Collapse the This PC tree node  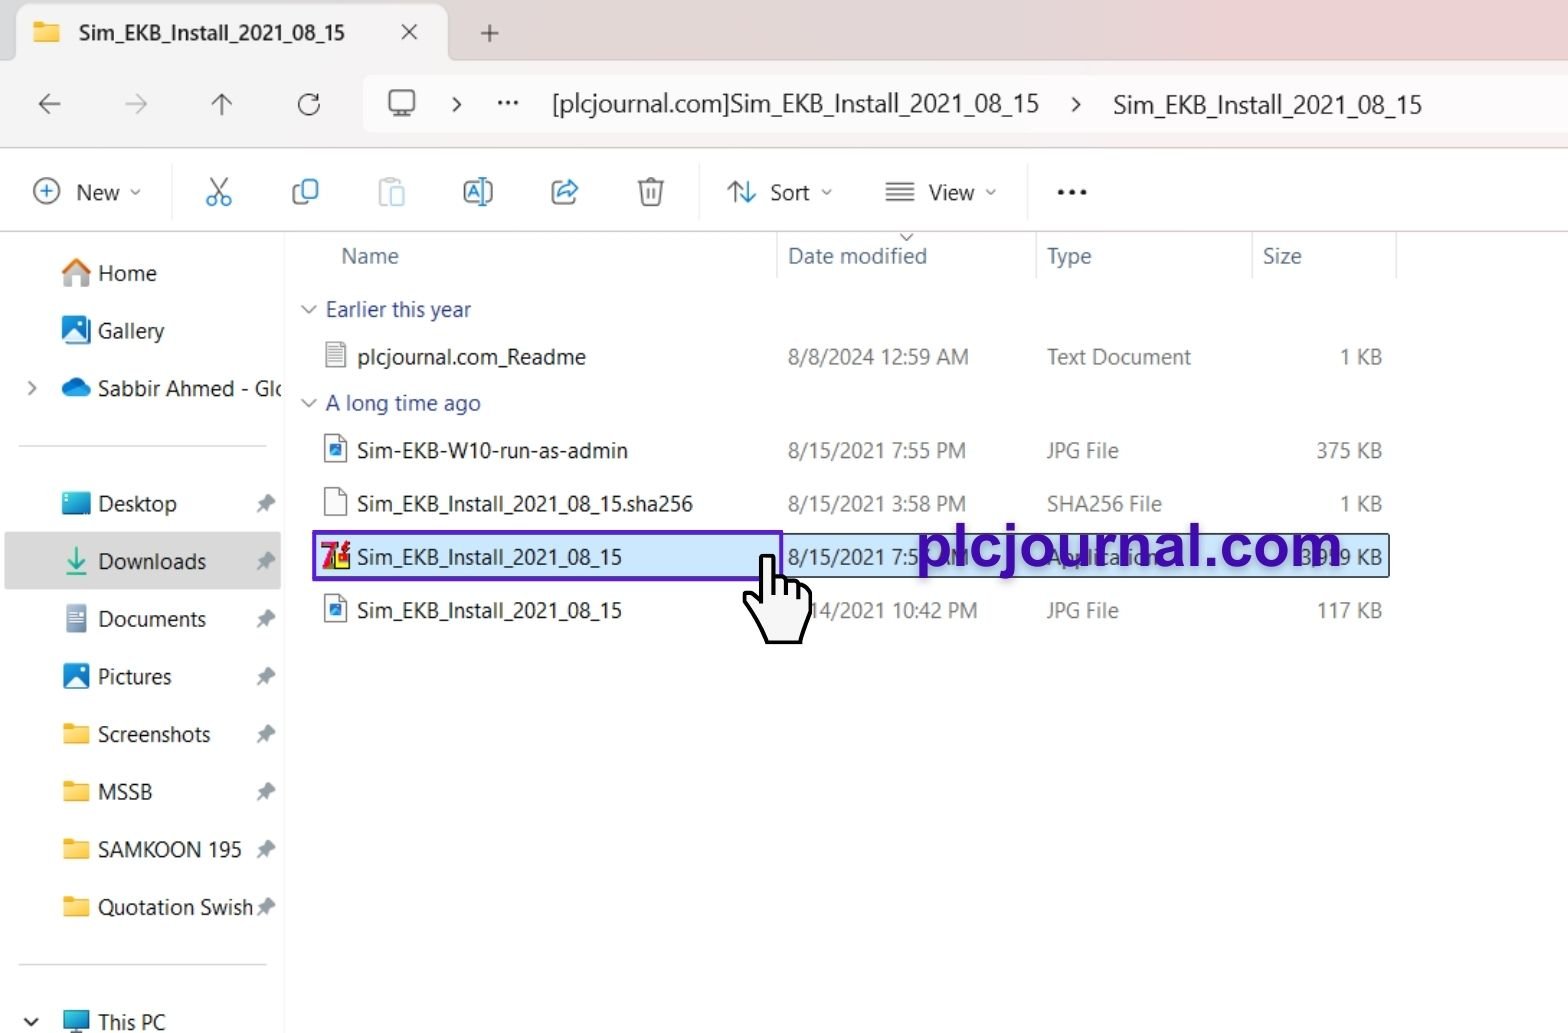(x=31, y=1022)
